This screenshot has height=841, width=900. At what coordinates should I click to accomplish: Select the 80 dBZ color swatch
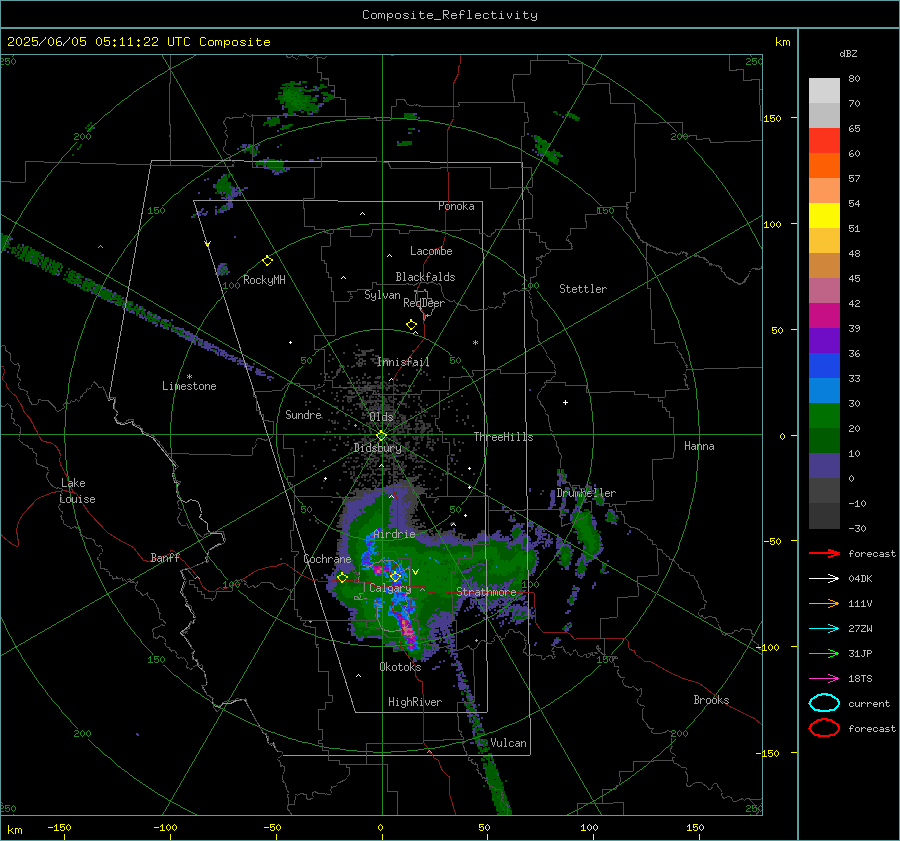pyautogui.click(x=824, y=90)
